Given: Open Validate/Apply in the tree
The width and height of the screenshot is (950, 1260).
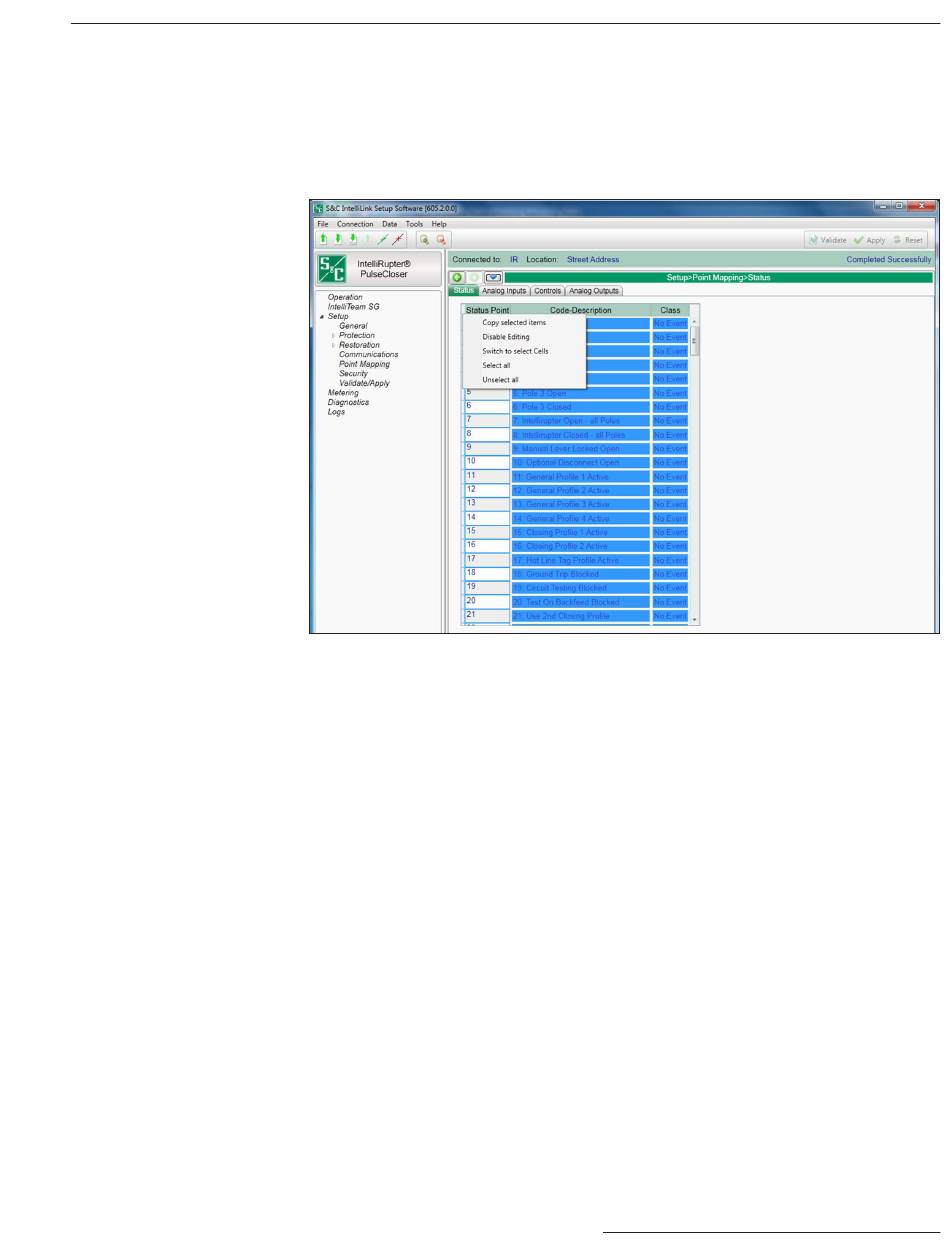Looking at the screenshot, I should click(364, 383).
